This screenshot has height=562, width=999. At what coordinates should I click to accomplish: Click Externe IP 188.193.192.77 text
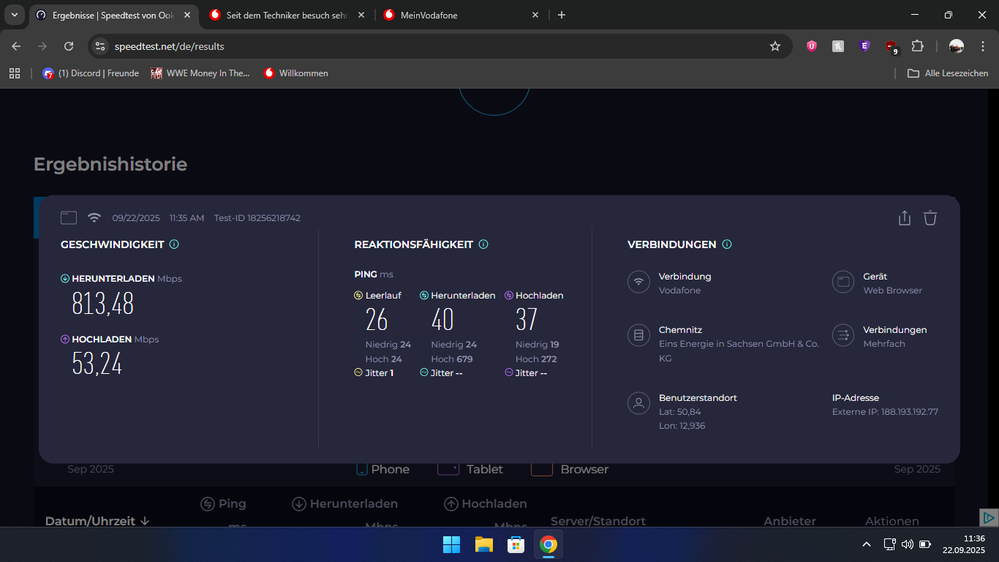coord(885,412)
